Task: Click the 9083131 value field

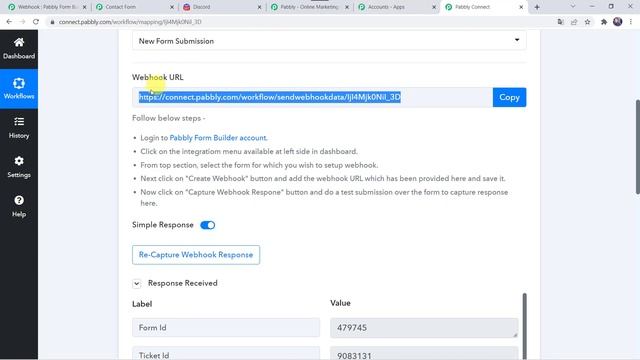Action: point(424,354)
